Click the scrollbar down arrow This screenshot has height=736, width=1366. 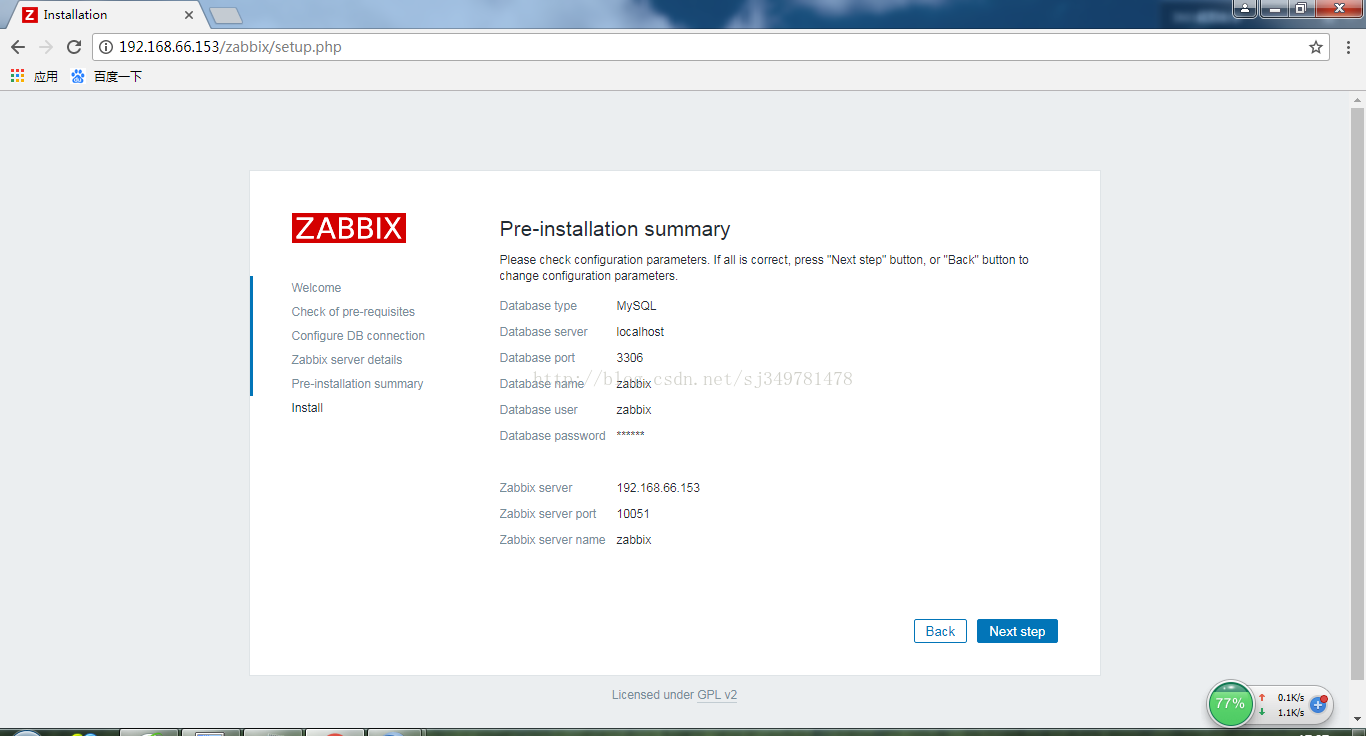pos(1358,719)
